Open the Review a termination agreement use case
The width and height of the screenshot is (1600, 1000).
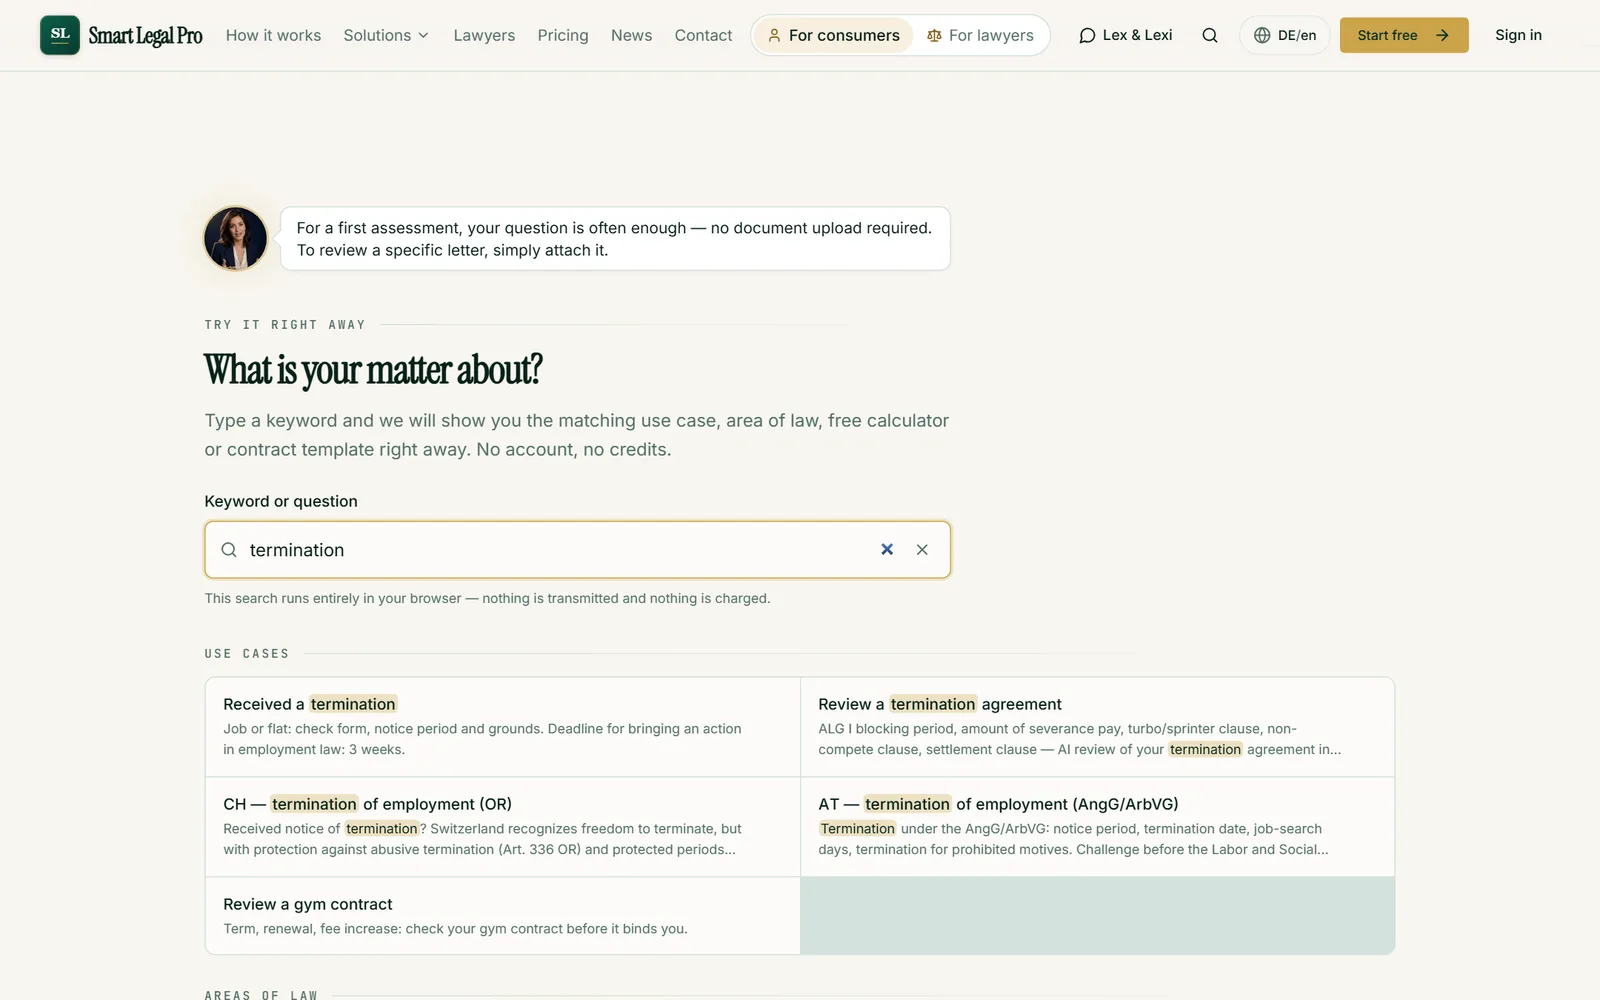click(1097, 727)
